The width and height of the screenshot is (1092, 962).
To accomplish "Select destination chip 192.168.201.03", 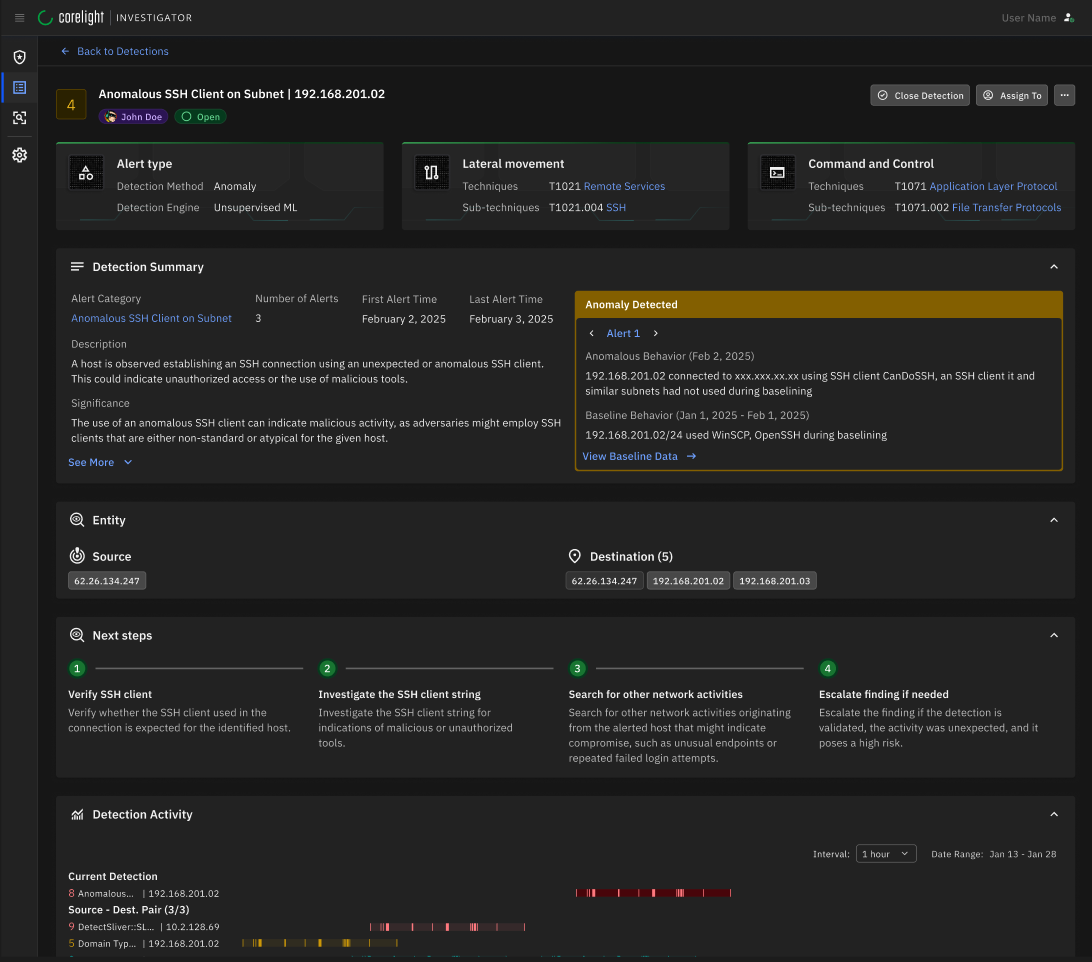I will (x=774, y=581).
